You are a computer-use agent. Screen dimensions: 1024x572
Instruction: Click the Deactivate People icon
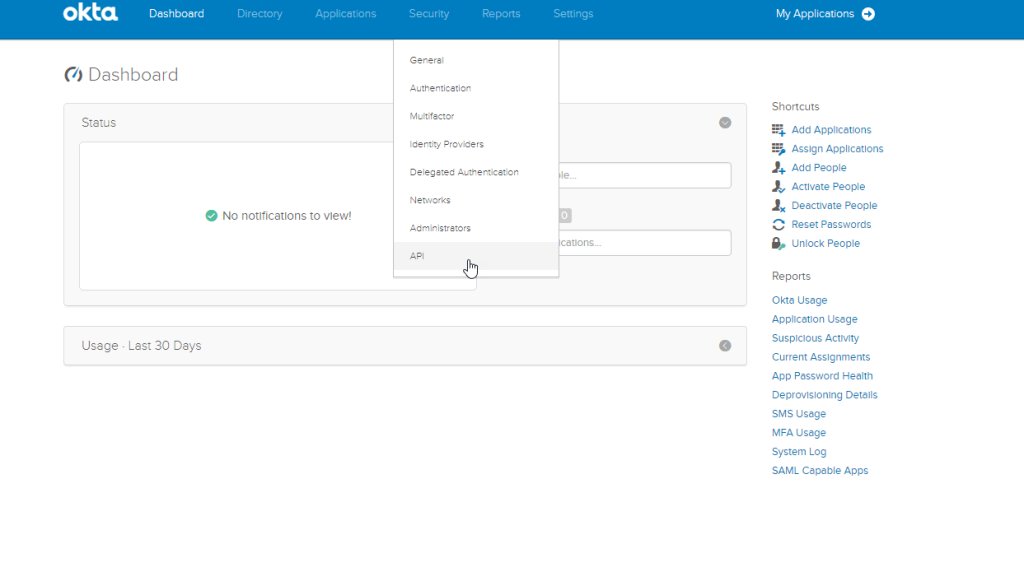click(778, 206)
